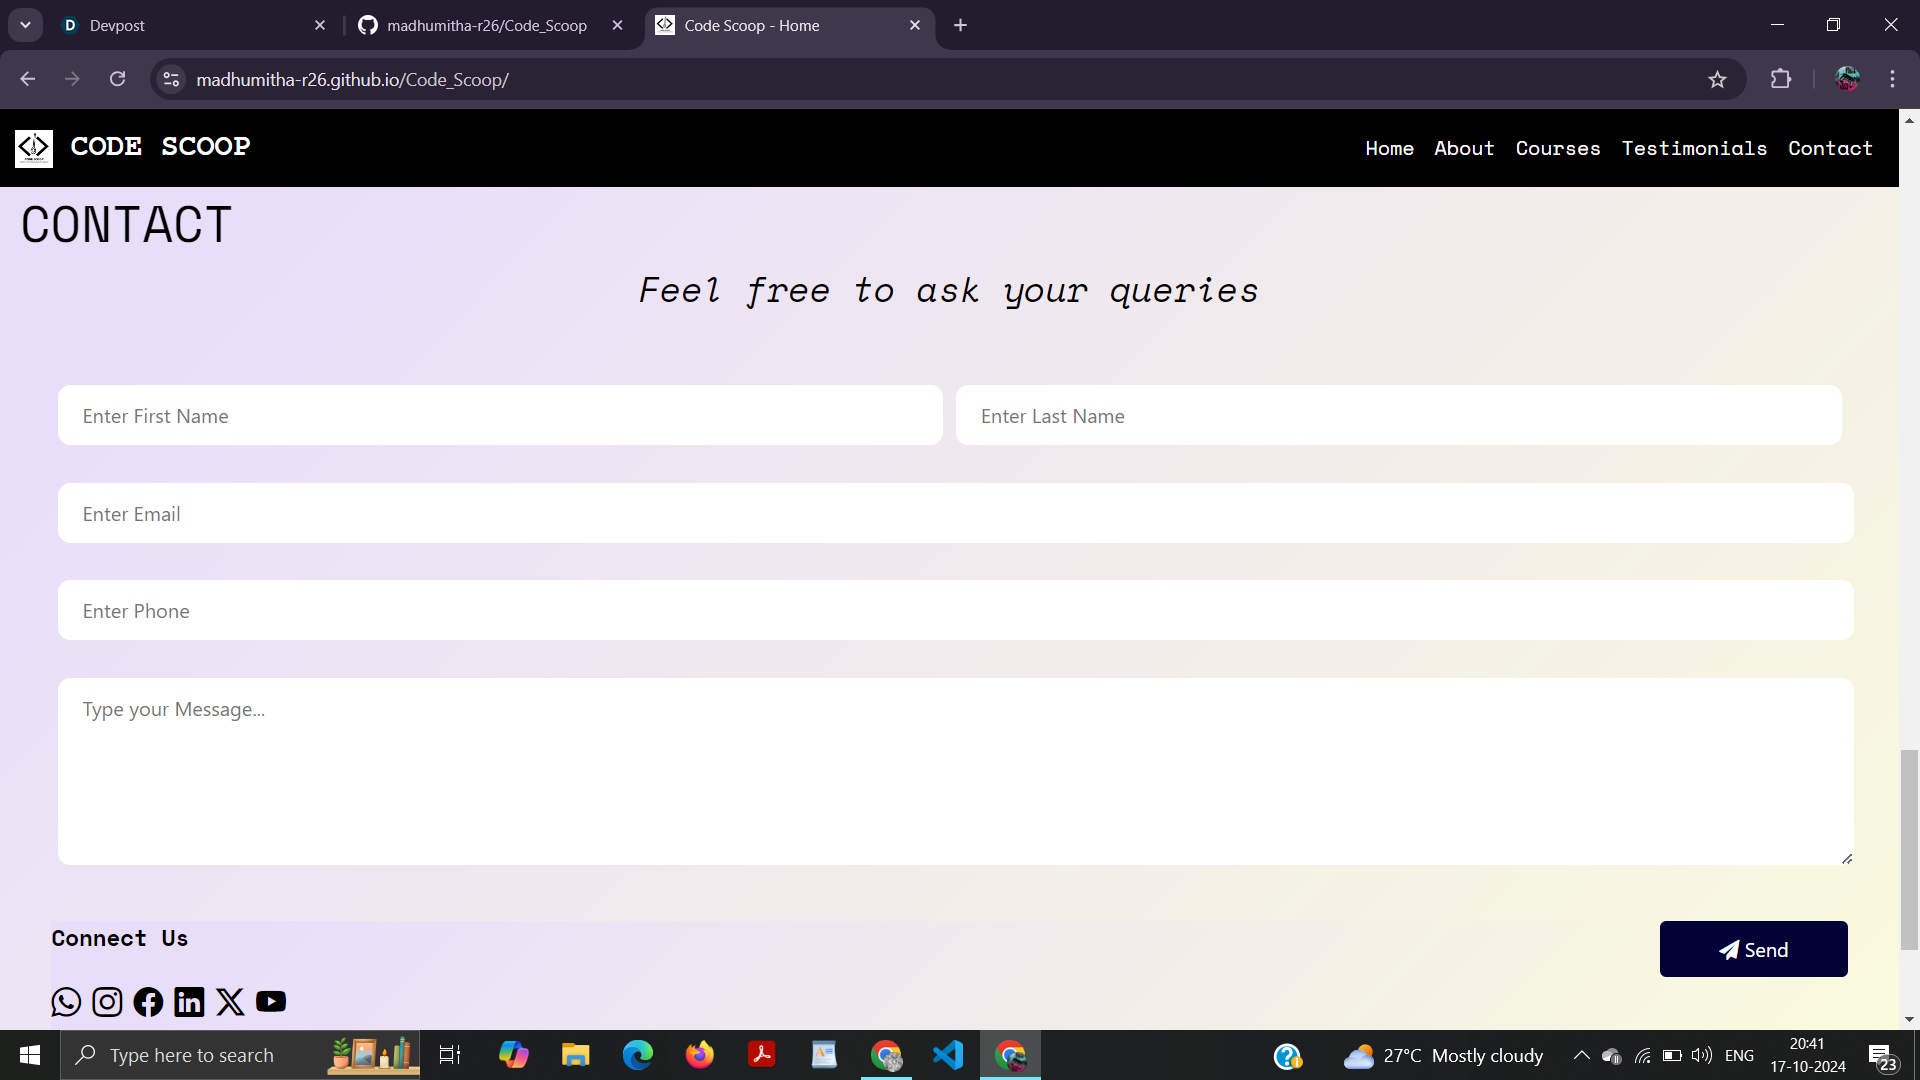Click the Enter First Name field
This screenshot has width=1920, height=1080.
point(500,416)
